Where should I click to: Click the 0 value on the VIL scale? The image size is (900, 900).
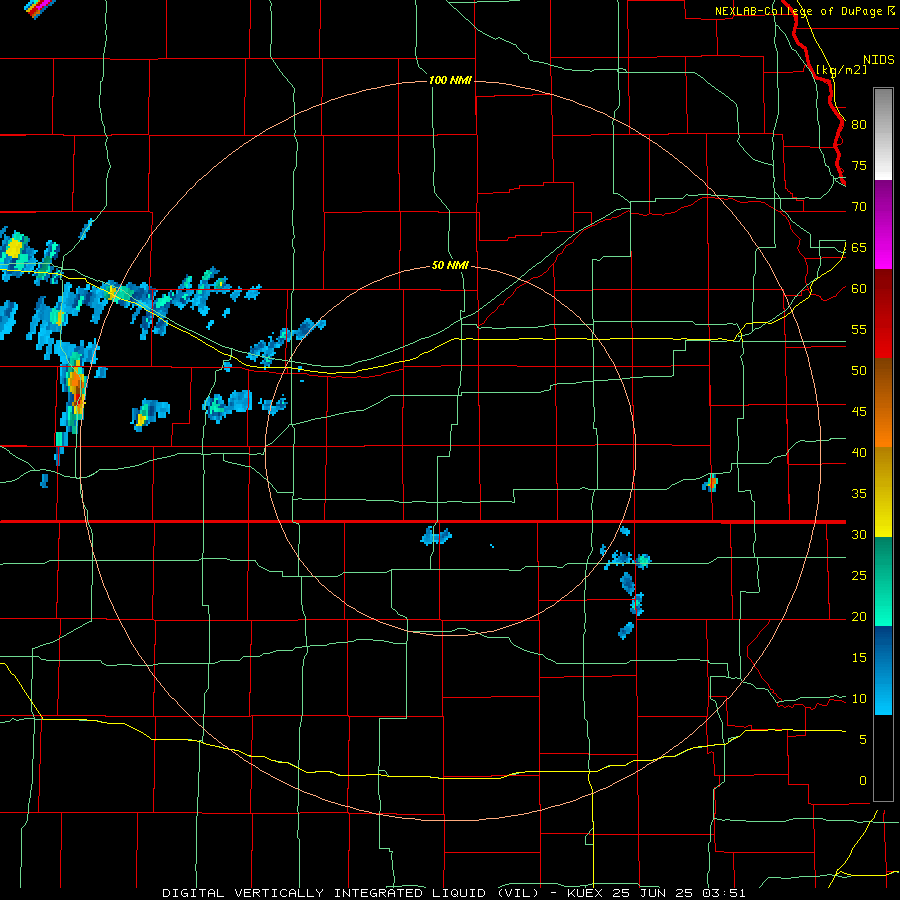click(x=863, y=781)
